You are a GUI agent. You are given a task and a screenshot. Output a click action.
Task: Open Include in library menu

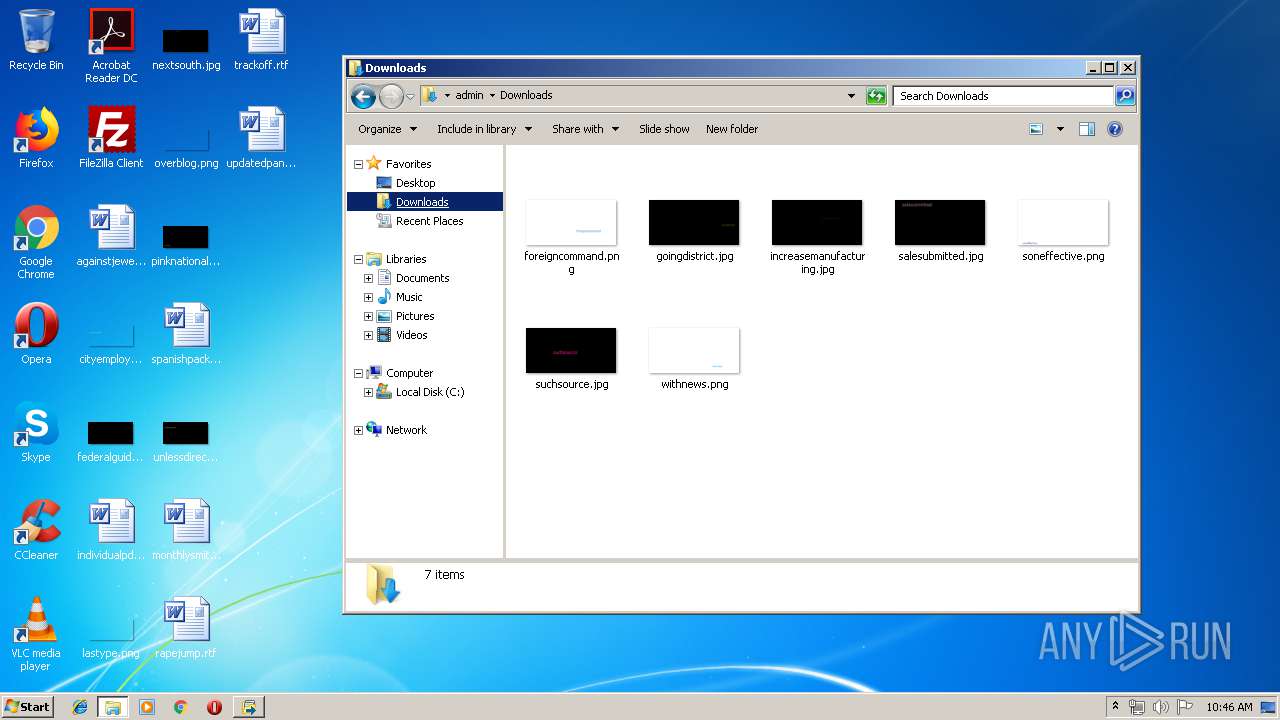pyautogui.click(x=484, y=129)
